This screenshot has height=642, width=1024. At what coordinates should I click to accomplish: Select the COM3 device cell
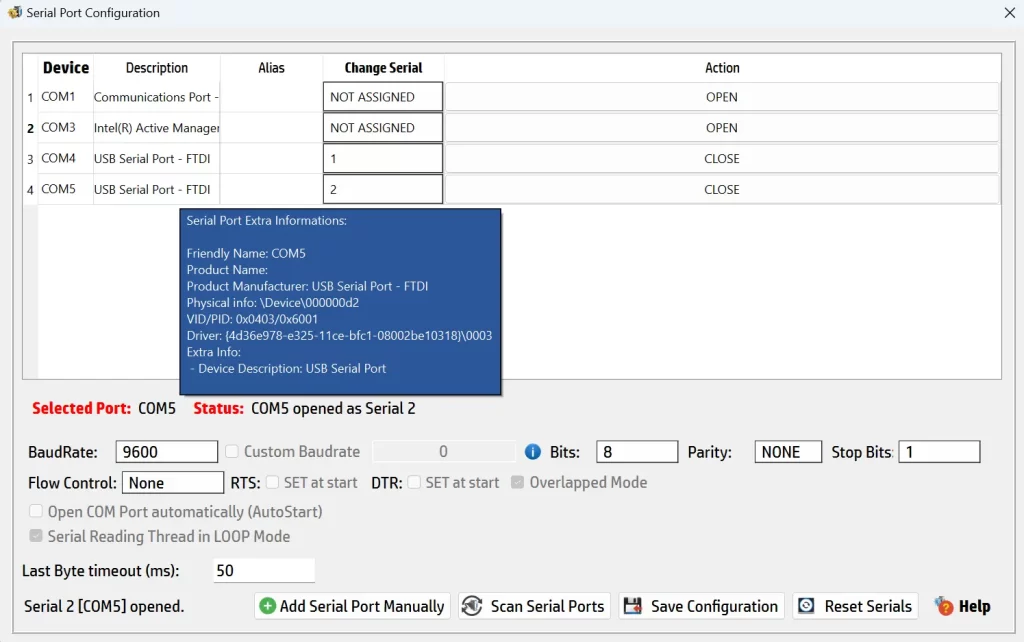[65, 127]
